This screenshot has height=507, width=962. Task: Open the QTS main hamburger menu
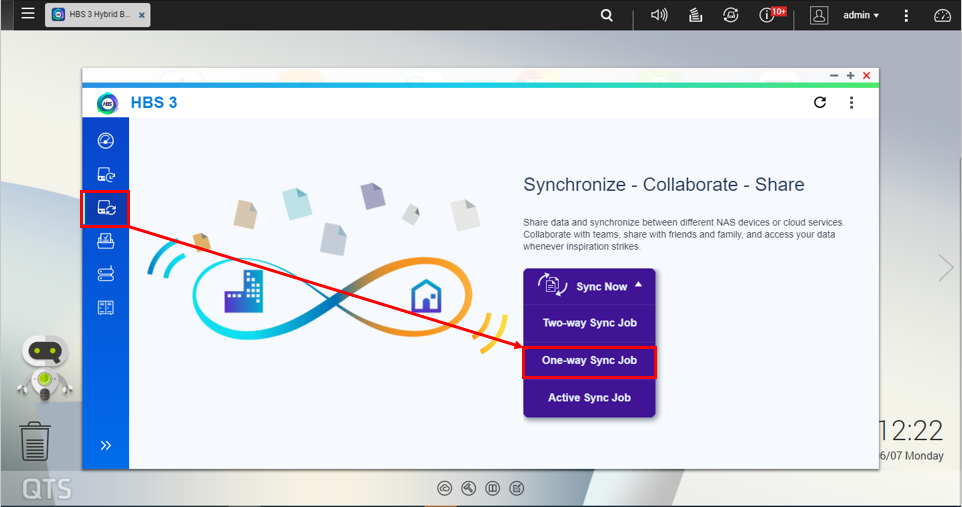pos(27,14)
